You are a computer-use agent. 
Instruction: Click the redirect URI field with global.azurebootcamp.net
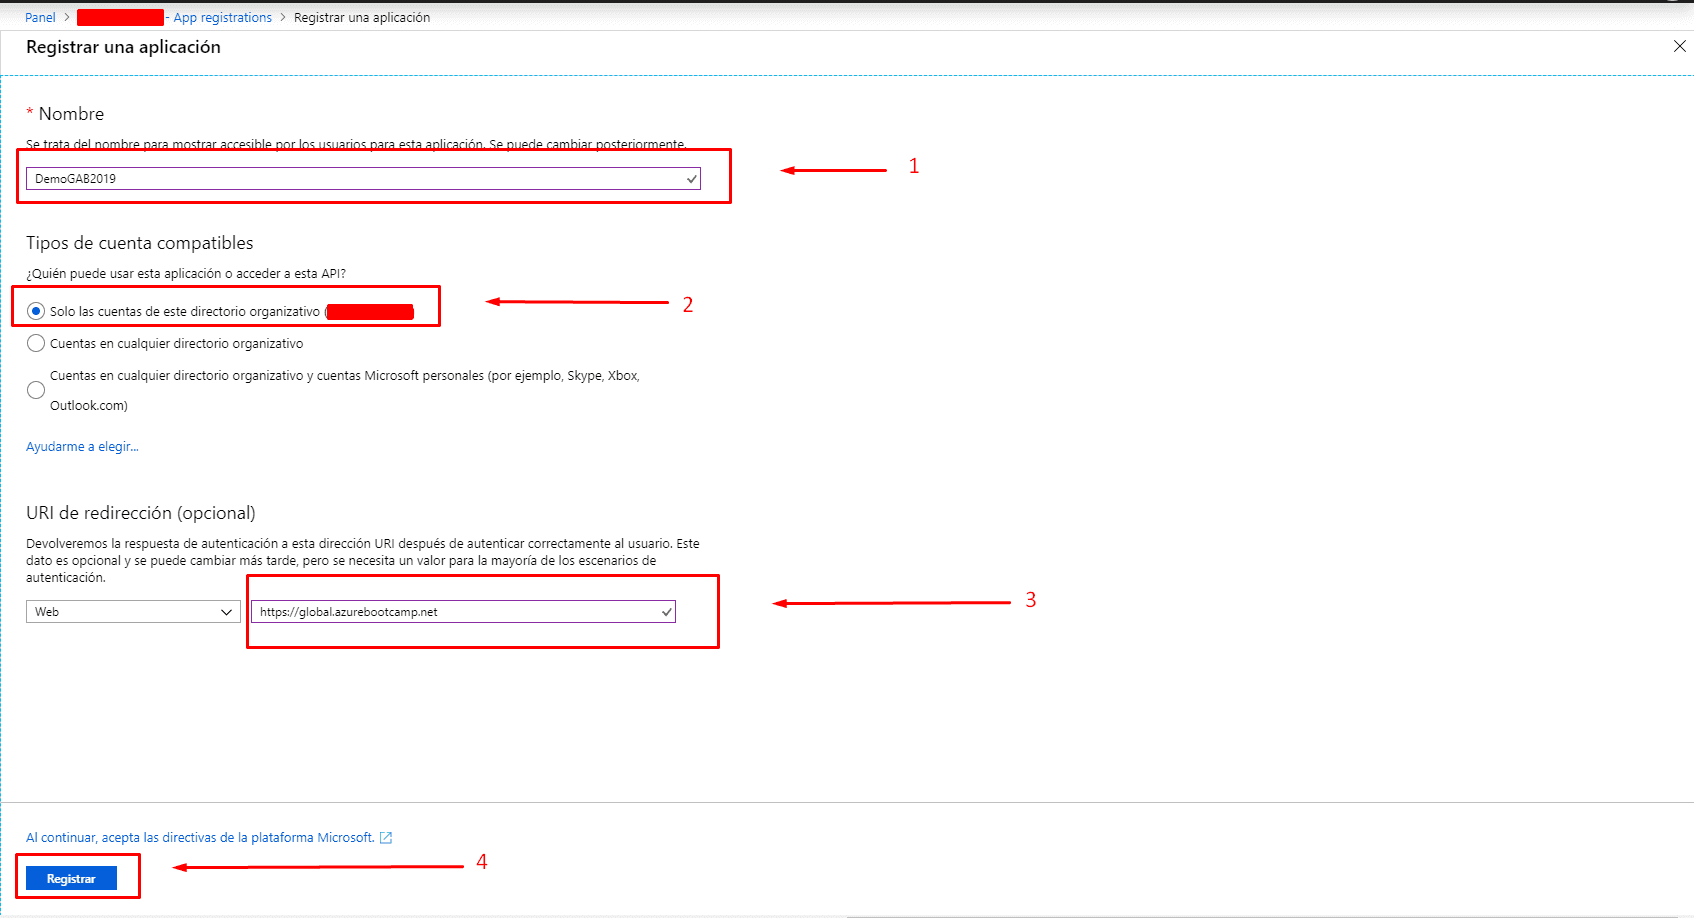tap(463, 612)
